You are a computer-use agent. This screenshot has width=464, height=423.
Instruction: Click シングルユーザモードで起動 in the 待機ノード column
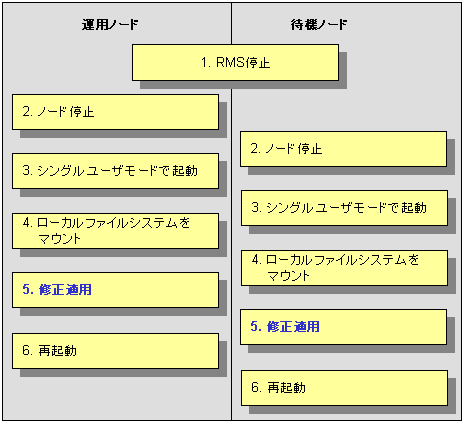[x=344, y=208]
